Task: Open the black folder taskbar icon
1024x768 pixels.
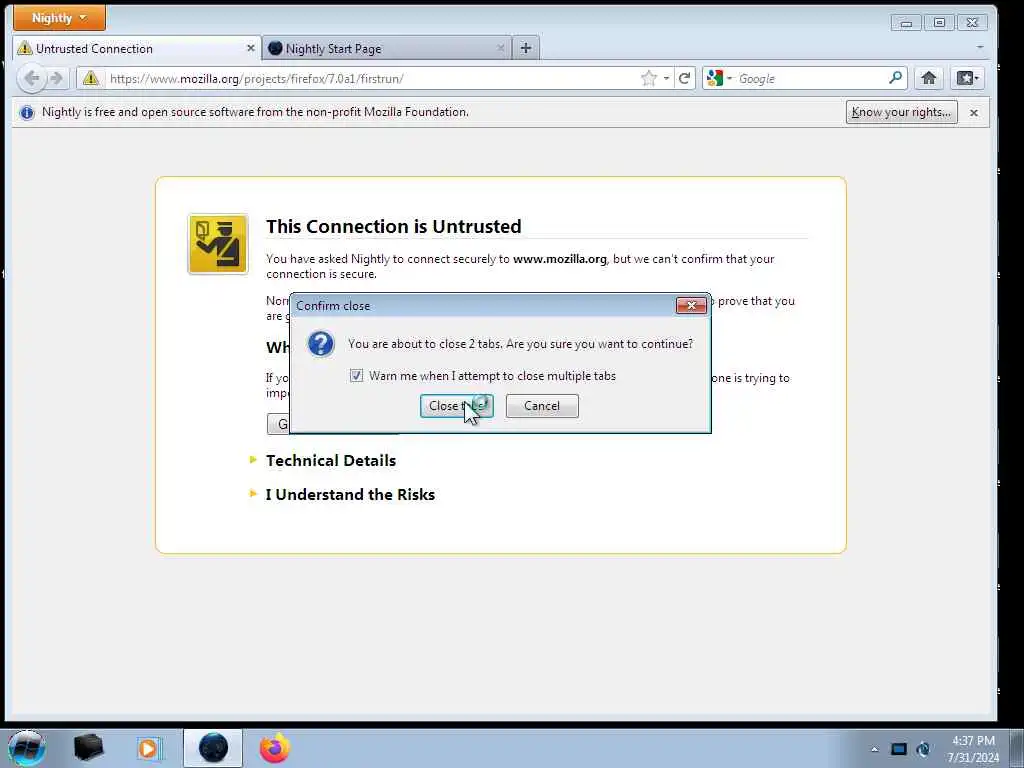Action: pyautogui.click(x=88, y=748)
